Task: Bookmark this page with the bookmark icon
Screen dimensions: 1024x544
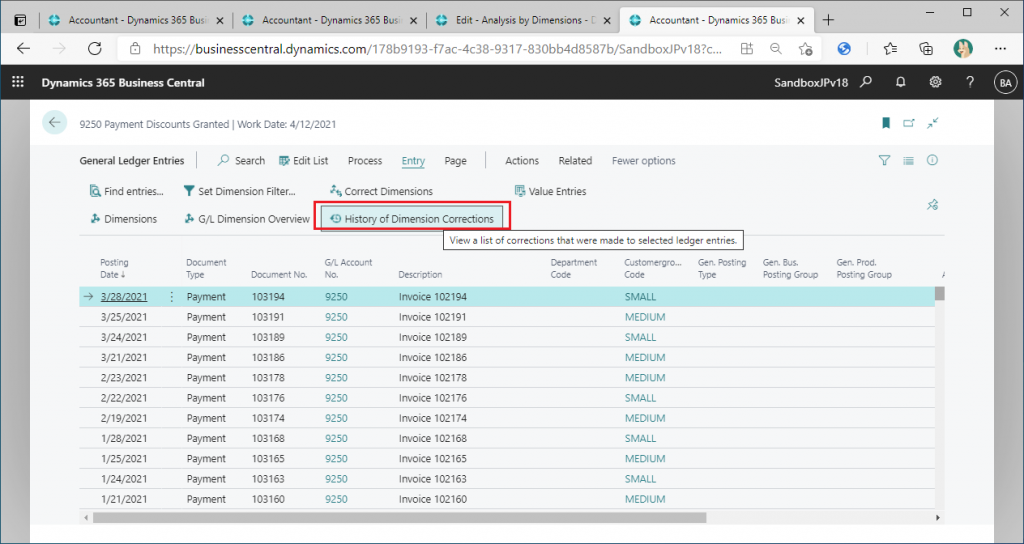Action: tap(886, 123)
